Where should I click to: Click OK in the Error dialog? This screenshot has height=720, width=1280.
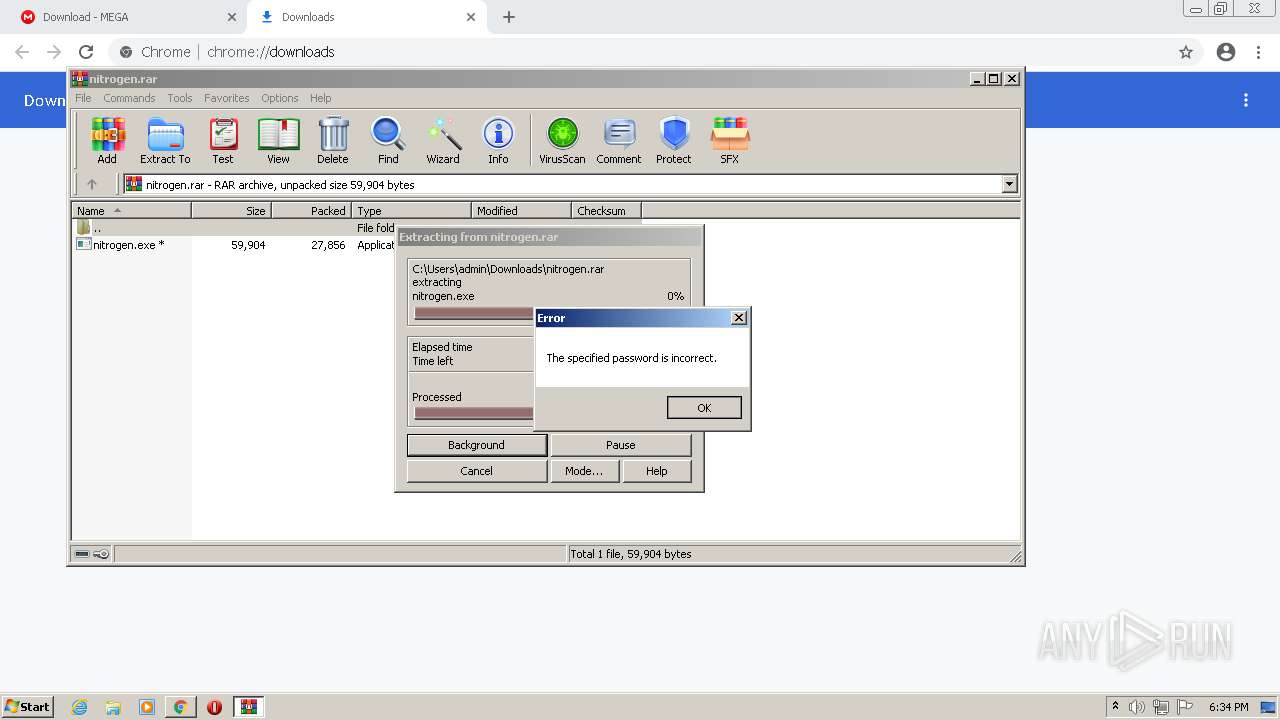(704, 407)
